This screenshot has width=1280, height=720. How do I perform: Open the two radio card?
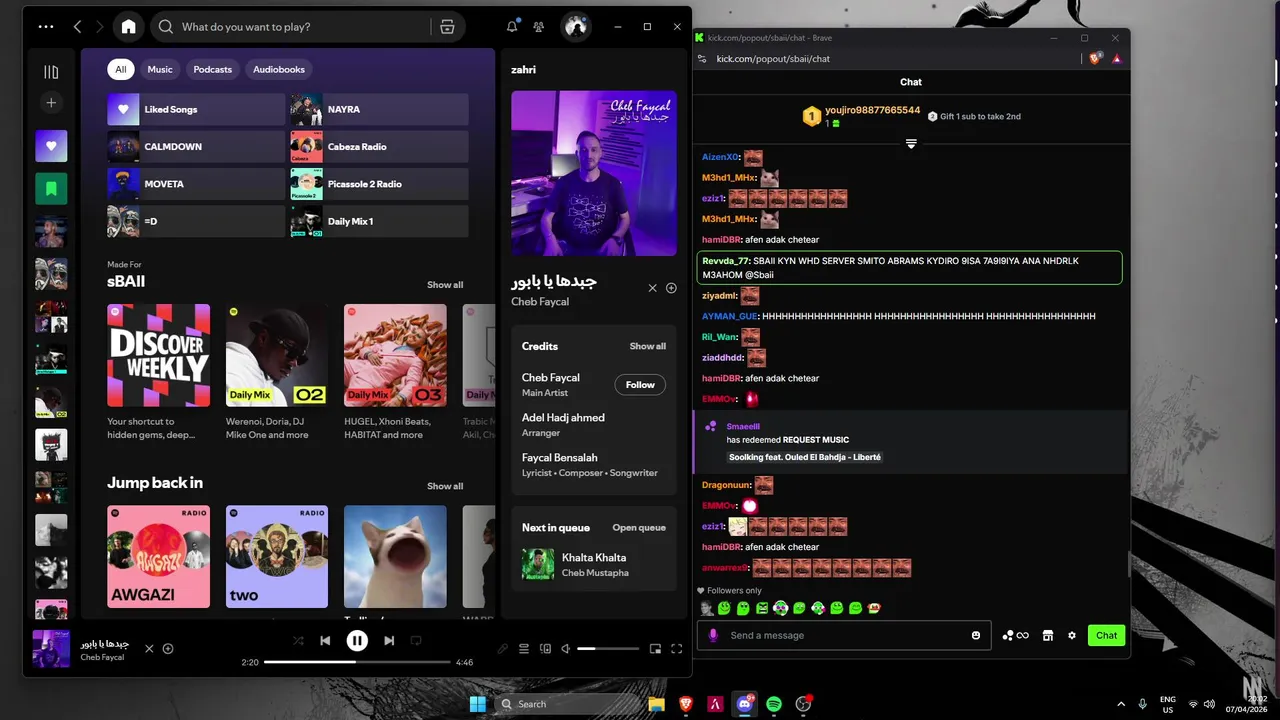tap(277, 556)
